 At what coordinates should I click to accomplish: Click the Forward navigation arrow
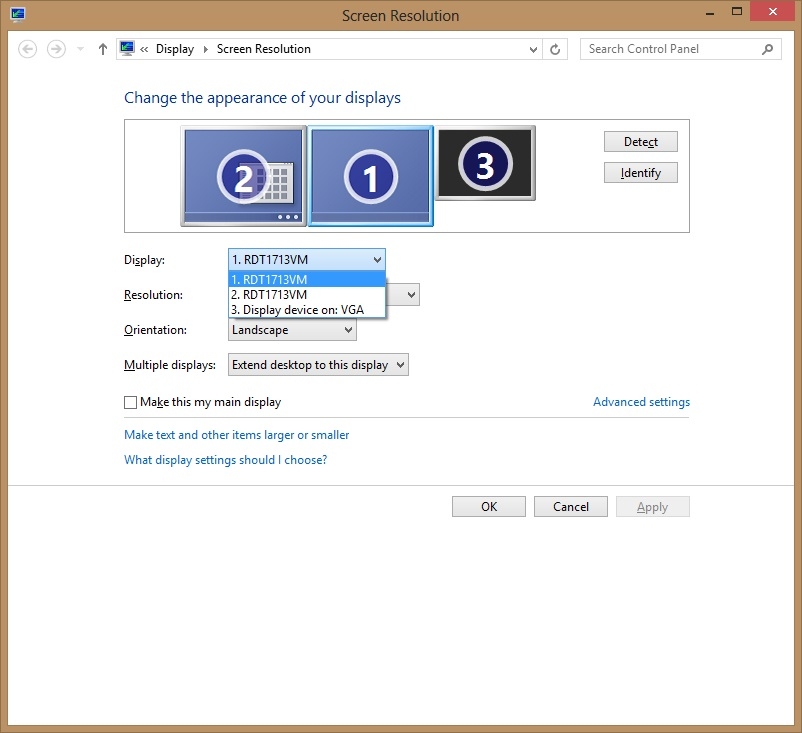coord(57,49)
